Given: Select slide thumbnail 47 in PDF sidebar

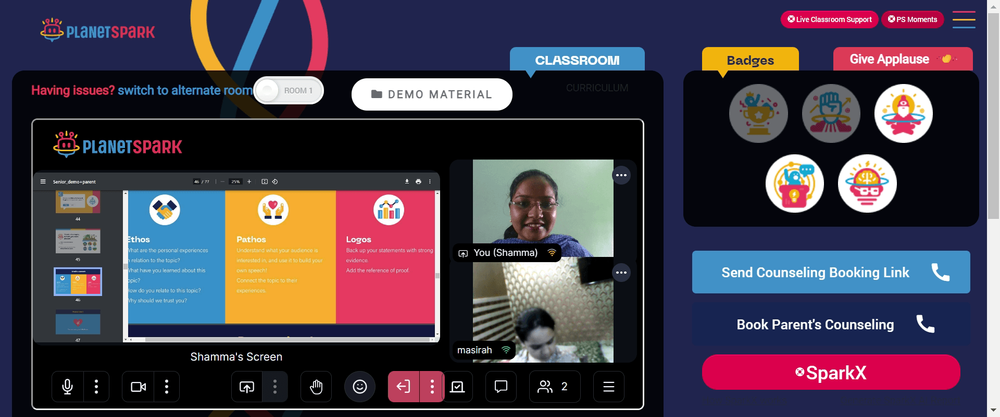Looking at the screenshot, I should (77, 322).
